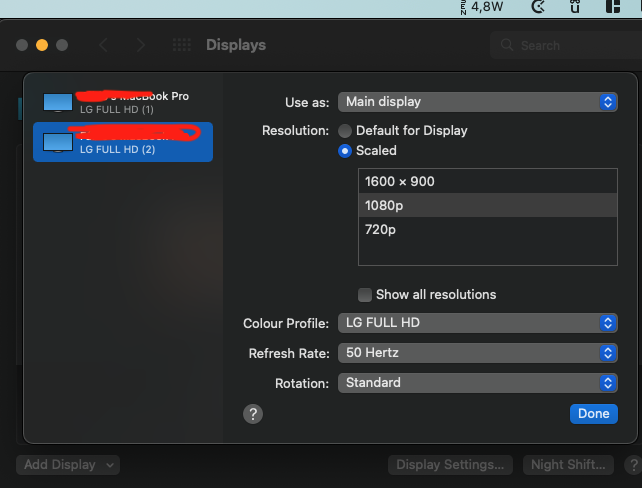Viewport: 642px width, 488px height.
Task: Select the 1600 × 900 resolution
Action: (400, 182)
